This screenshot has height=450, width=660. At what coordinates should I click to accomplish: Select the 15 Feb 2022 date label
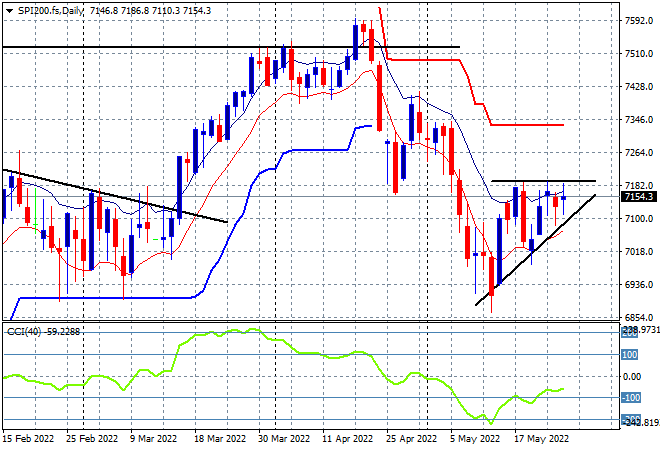point(29,439)
